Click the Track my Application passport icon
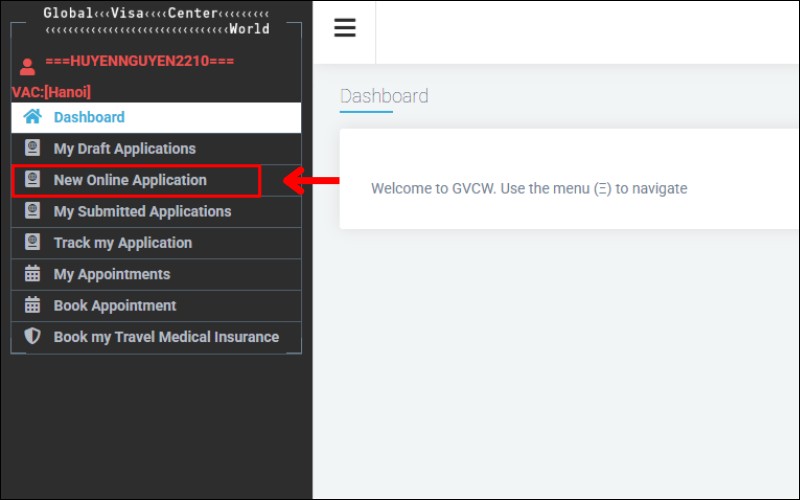This screenshot has width=800, height=500. coord(32,243)
